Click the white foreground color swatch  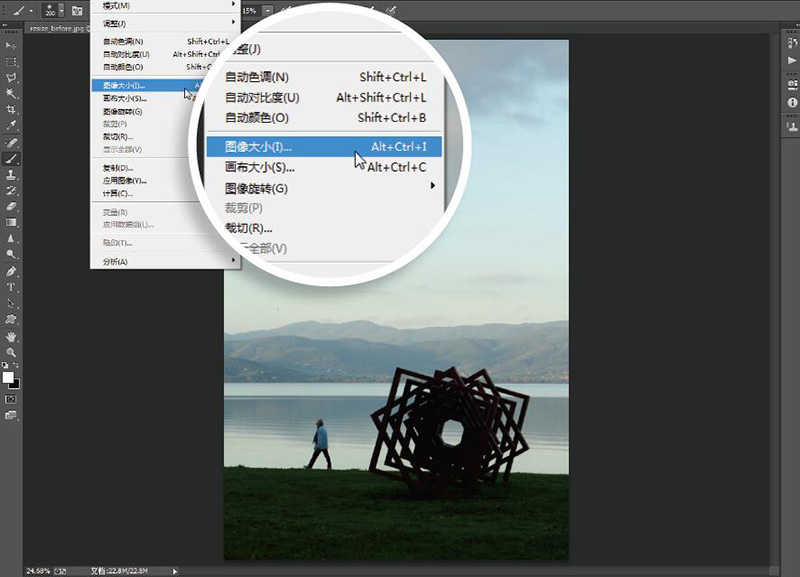[x=8, y=378]
